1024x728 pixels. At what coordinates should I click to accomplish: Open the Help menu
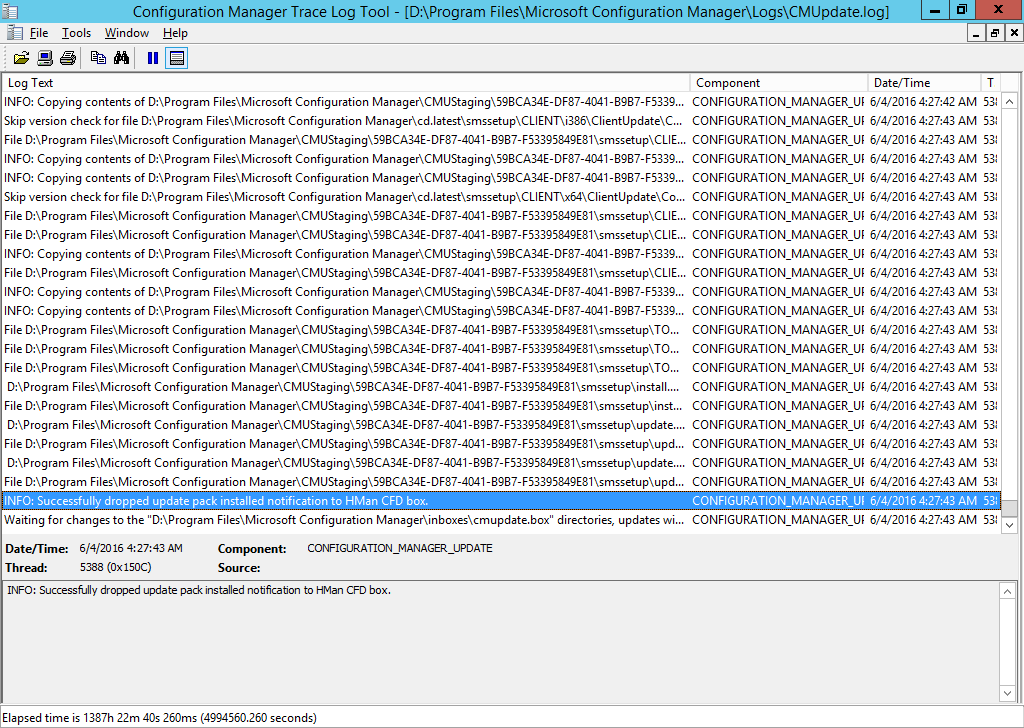(x=175, y=33)
